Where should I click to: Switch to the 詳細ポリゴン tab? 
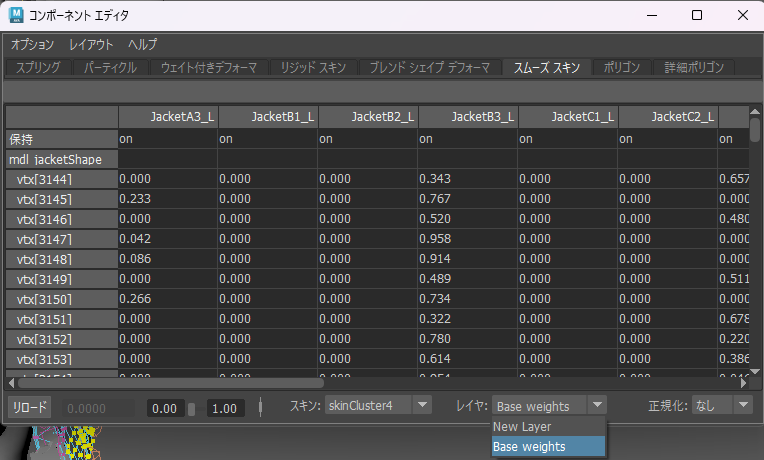click(694, 67)
